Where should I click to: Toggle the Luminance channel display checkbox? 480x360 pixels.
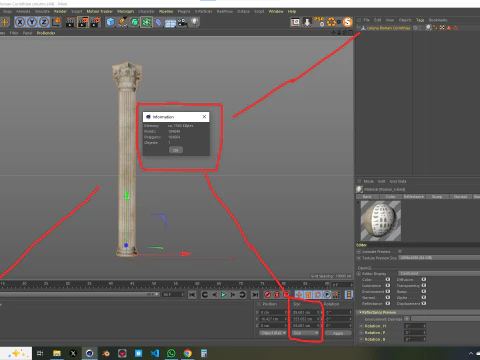[388, 285]
